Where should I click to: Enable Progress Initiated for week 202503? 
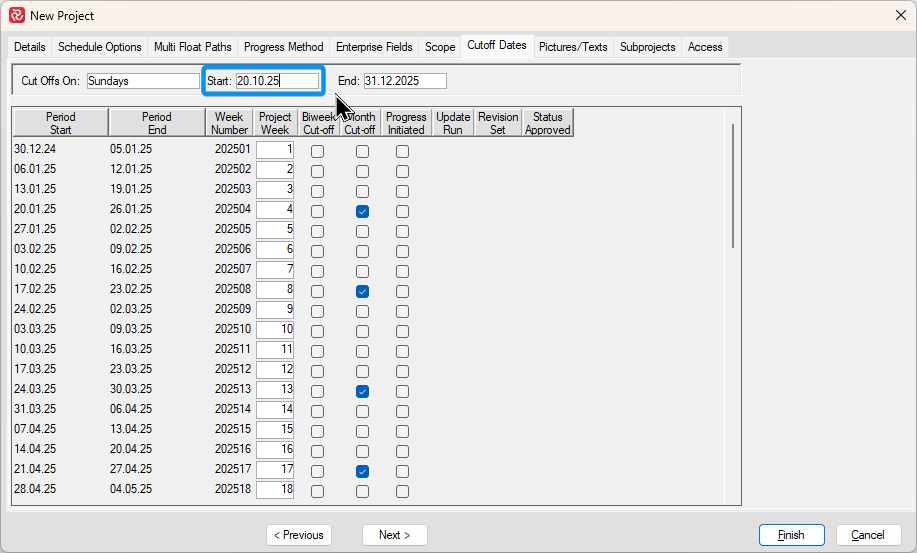(x=402, y=191)
